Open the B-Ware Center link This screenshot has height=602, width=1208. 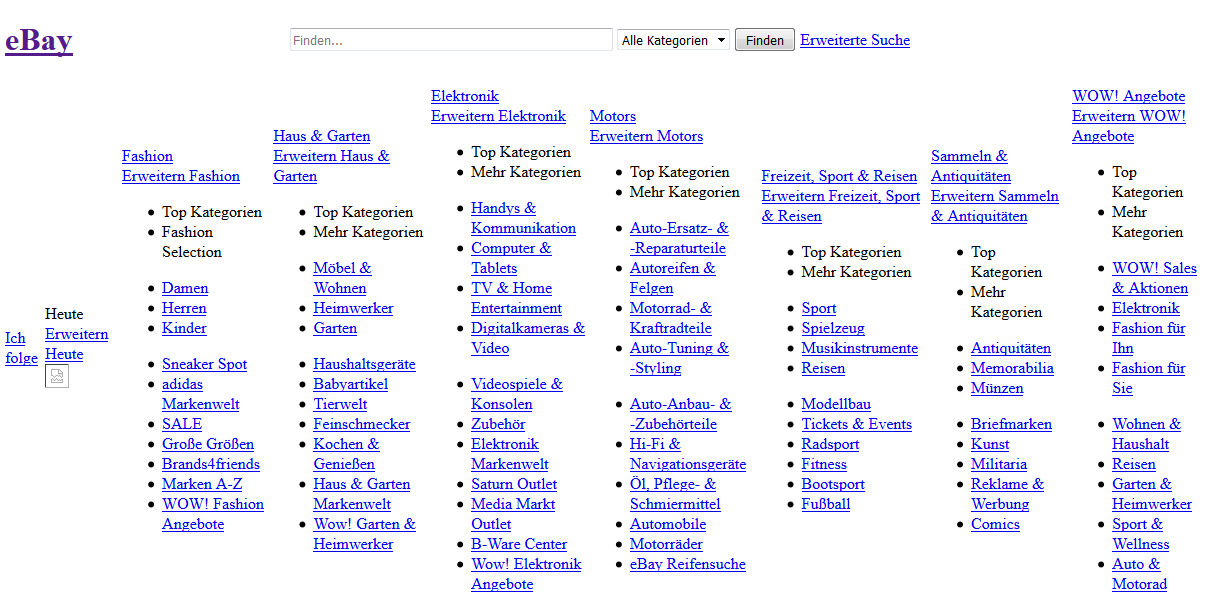tap(519, 544)
